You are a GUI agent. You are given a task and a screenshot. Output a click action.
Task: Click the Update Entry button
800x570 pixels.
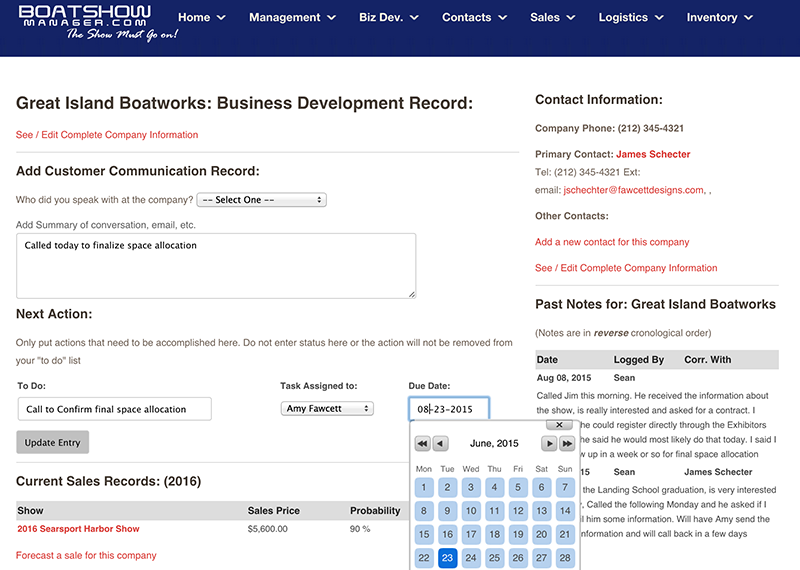click(53, 442)
